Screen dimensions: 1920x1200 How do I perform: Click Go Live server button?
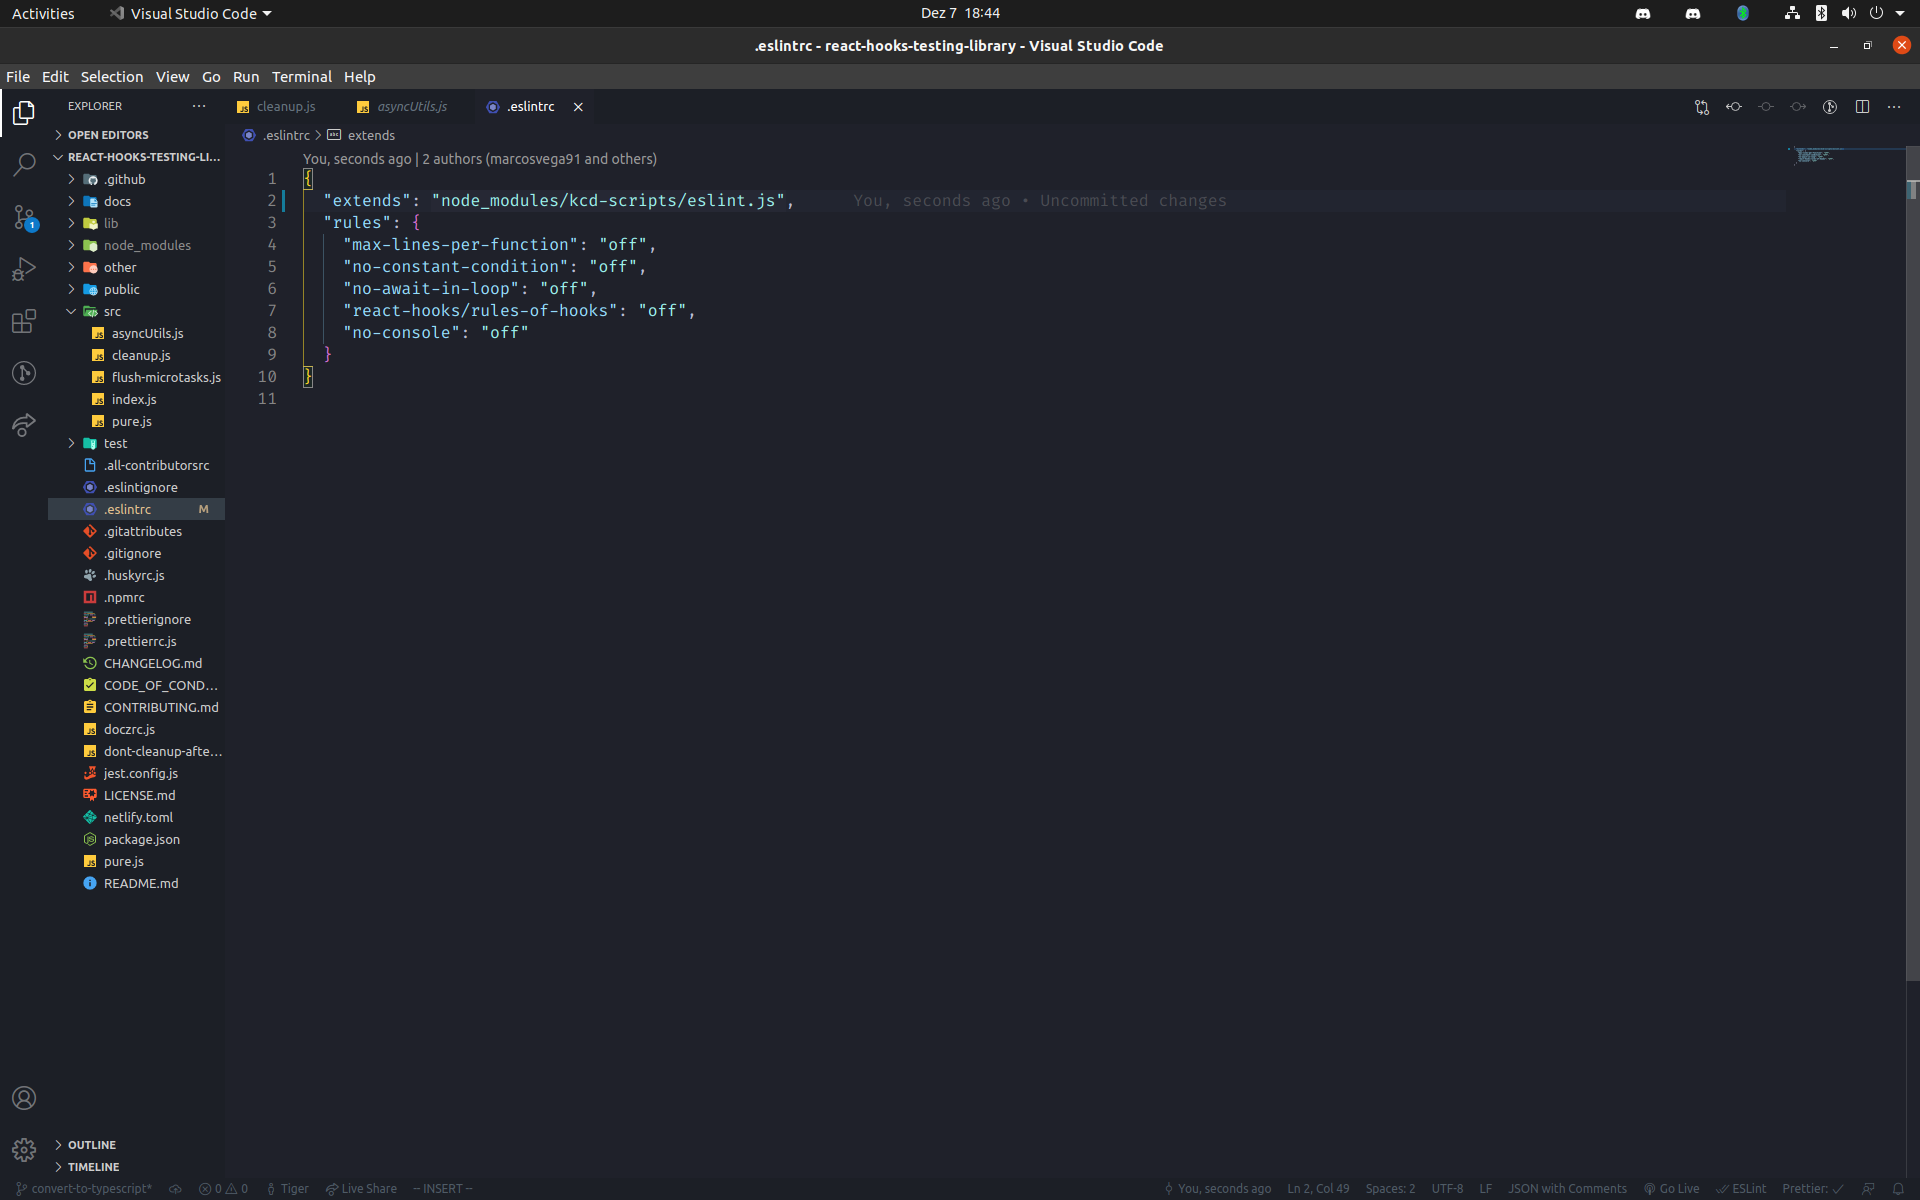(x=1671, y=1189)
